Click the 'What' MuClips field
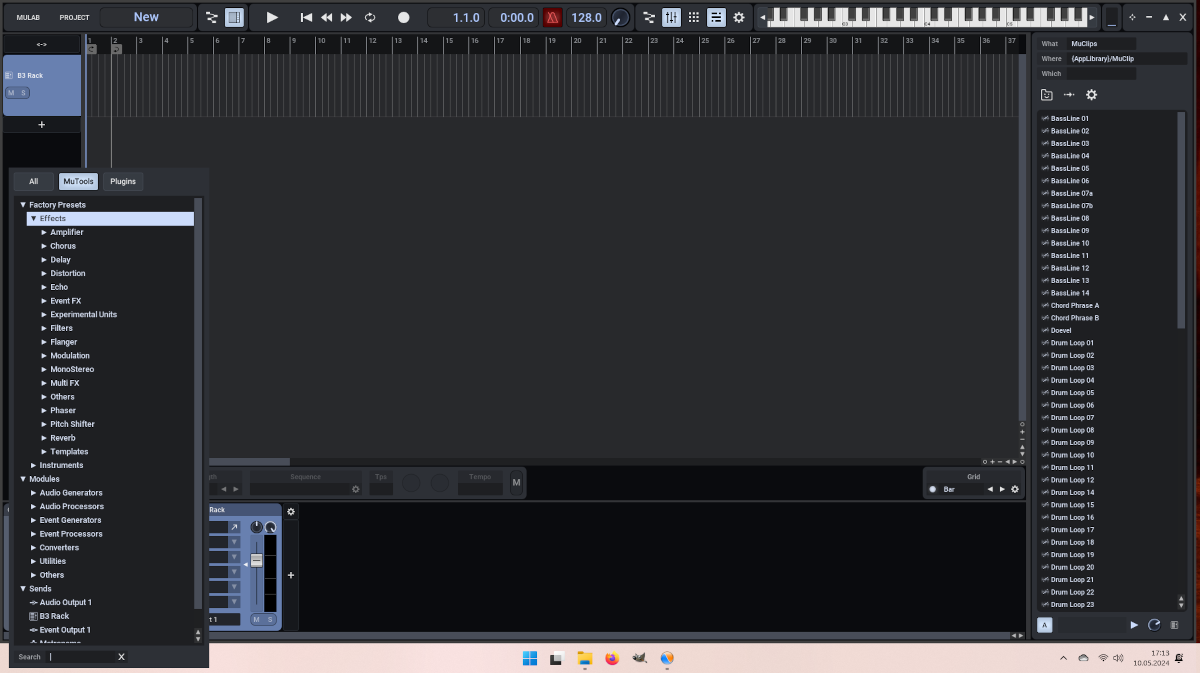 click(1101, 44)
